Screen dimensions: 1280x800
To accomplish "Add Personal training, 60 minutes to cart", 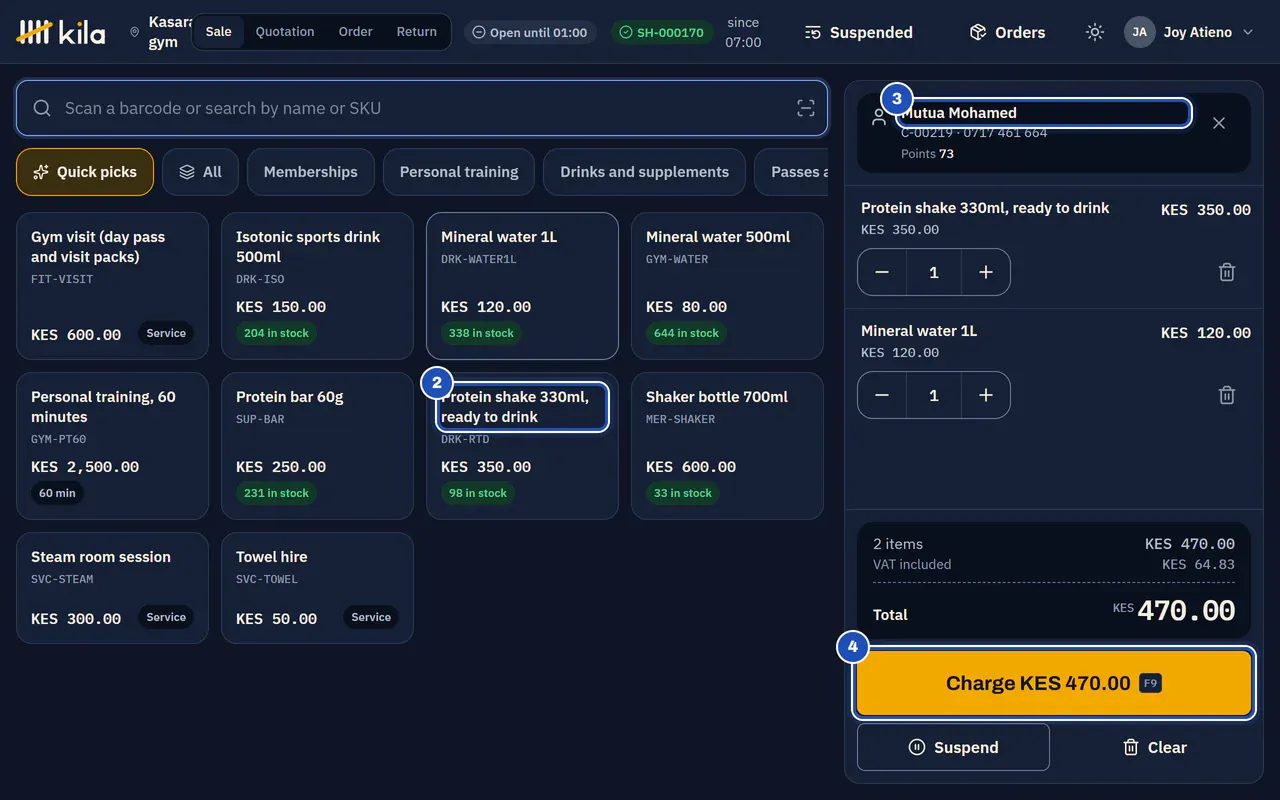I will pyautogui.click(x=112, y=446).
